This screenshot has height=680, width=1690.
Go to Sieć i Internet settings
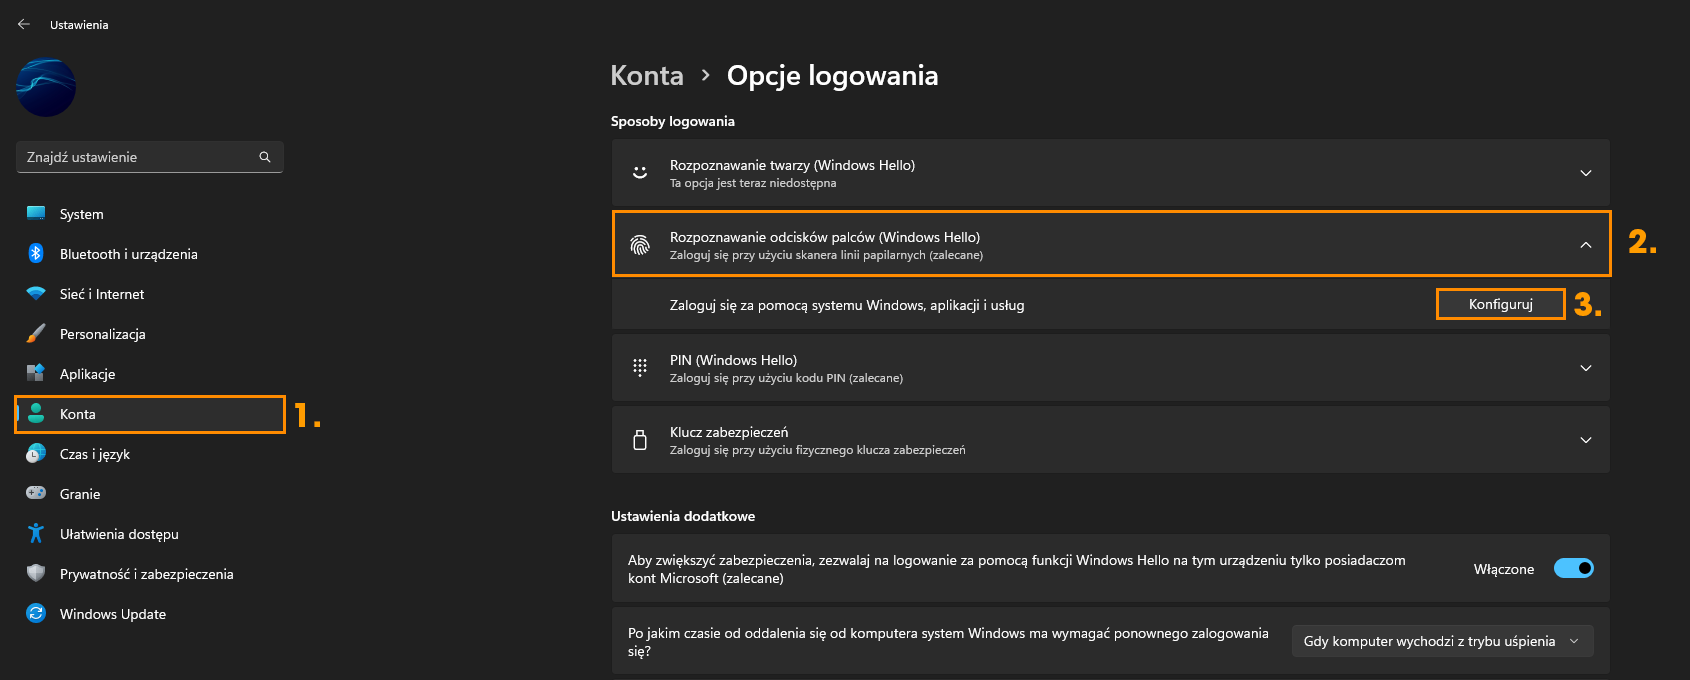150,294
